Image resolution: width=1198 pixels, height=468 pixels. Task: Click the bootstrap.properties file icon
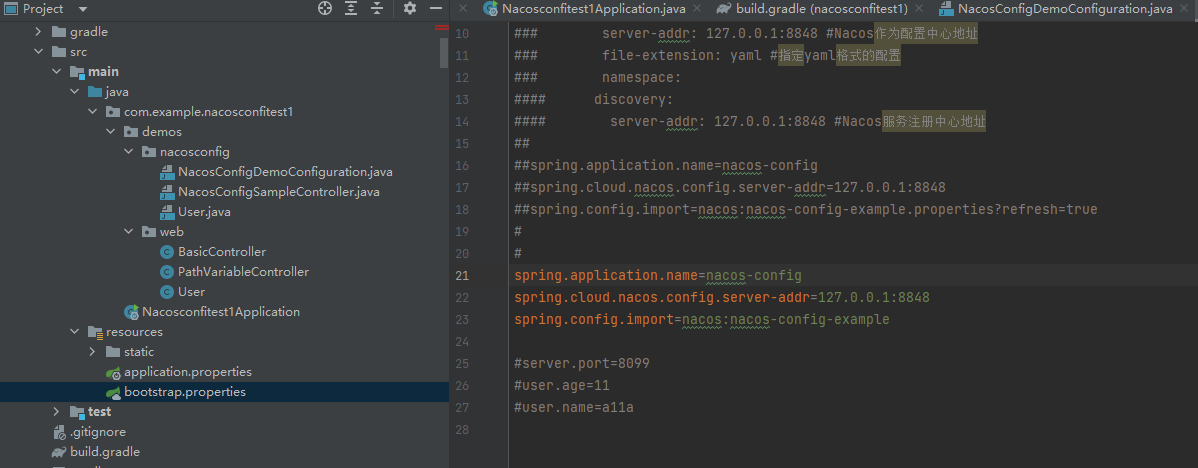[113, 392]
